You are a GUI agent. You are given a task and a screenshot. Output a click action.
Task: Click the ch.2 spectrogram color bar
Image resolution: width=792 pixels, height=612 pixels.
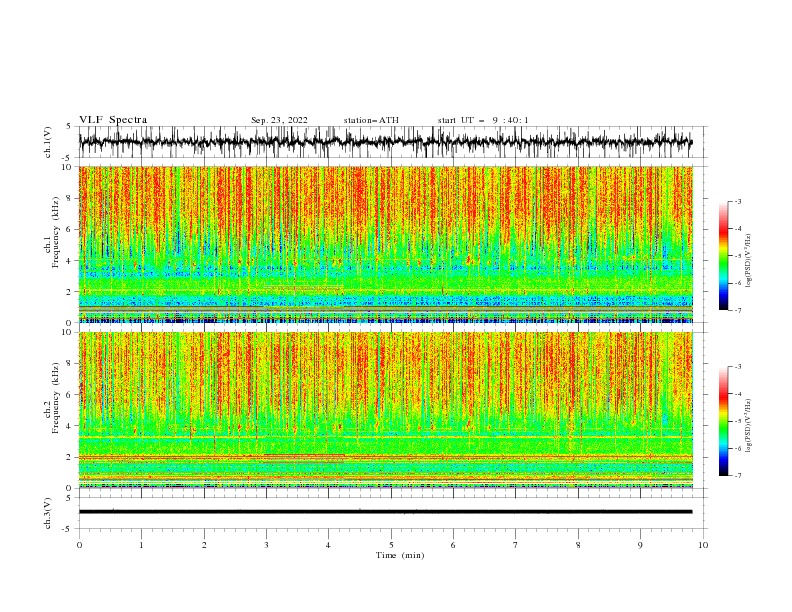pos(723,421)
